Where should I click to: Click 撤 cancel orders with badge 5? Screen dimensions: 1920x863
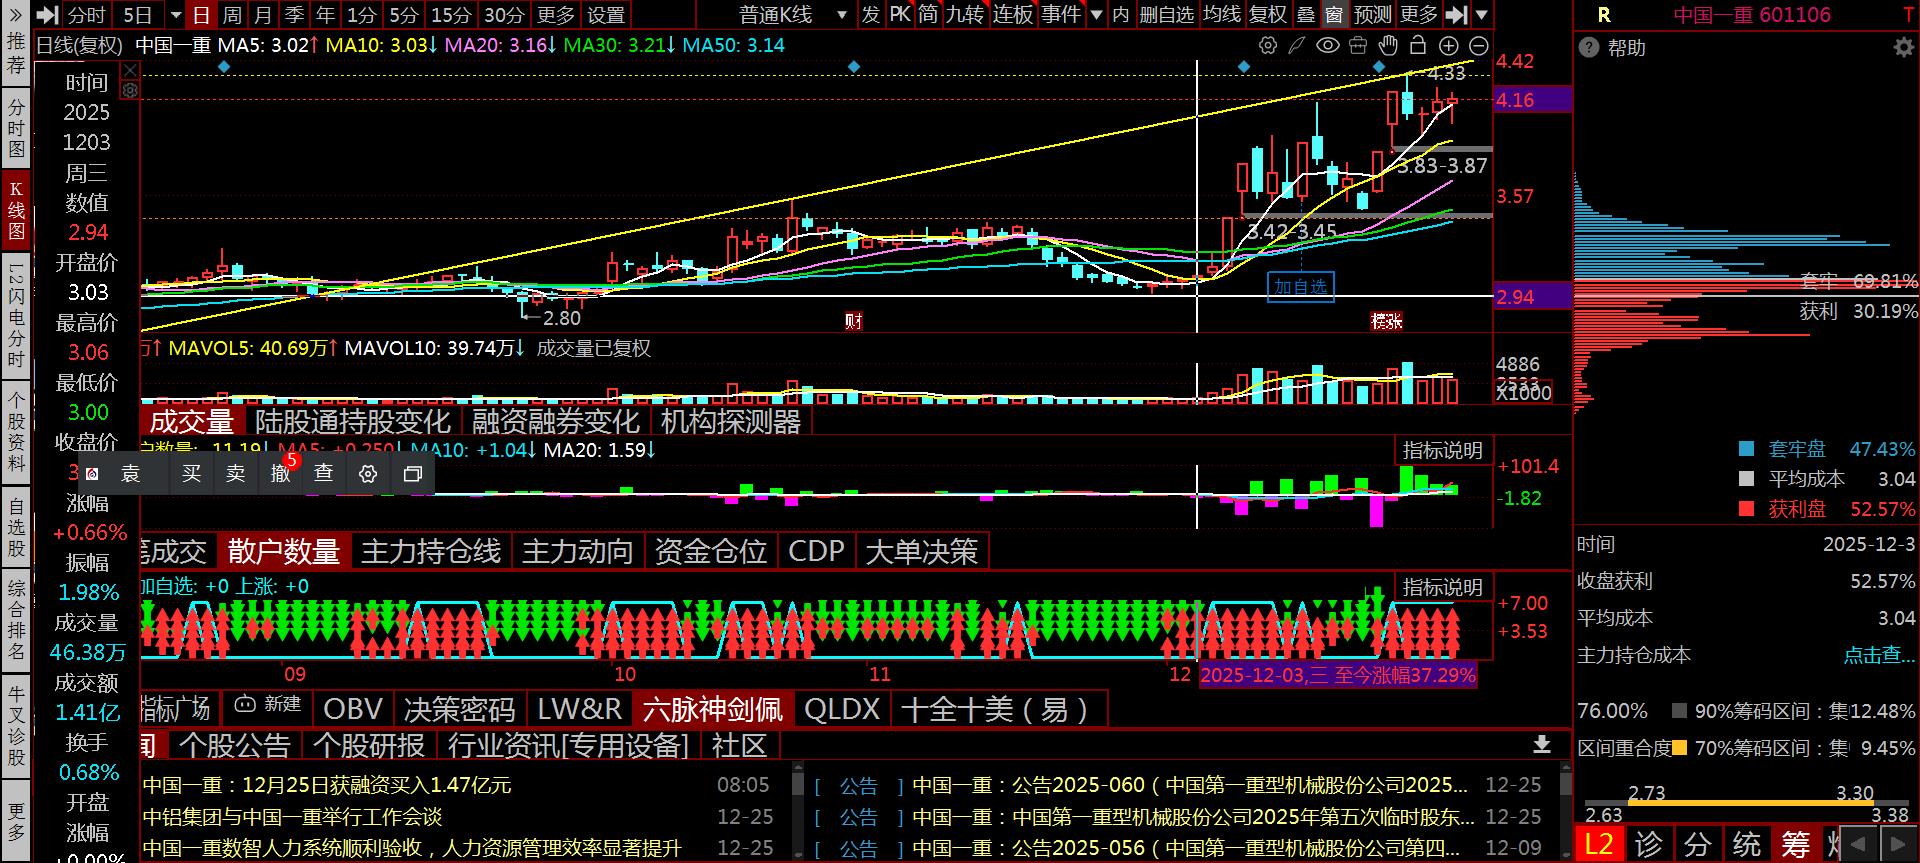[281, 473]
